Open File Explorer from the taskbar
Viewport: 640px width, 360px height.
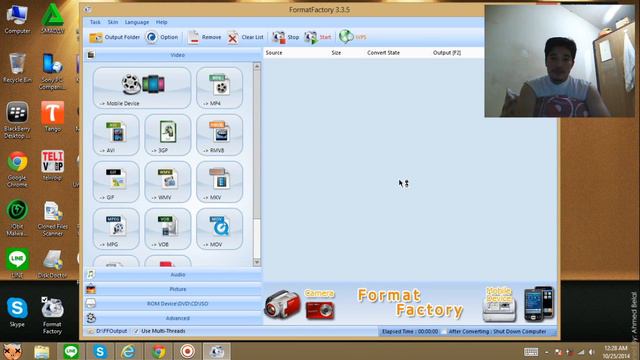tap(42, 351)
